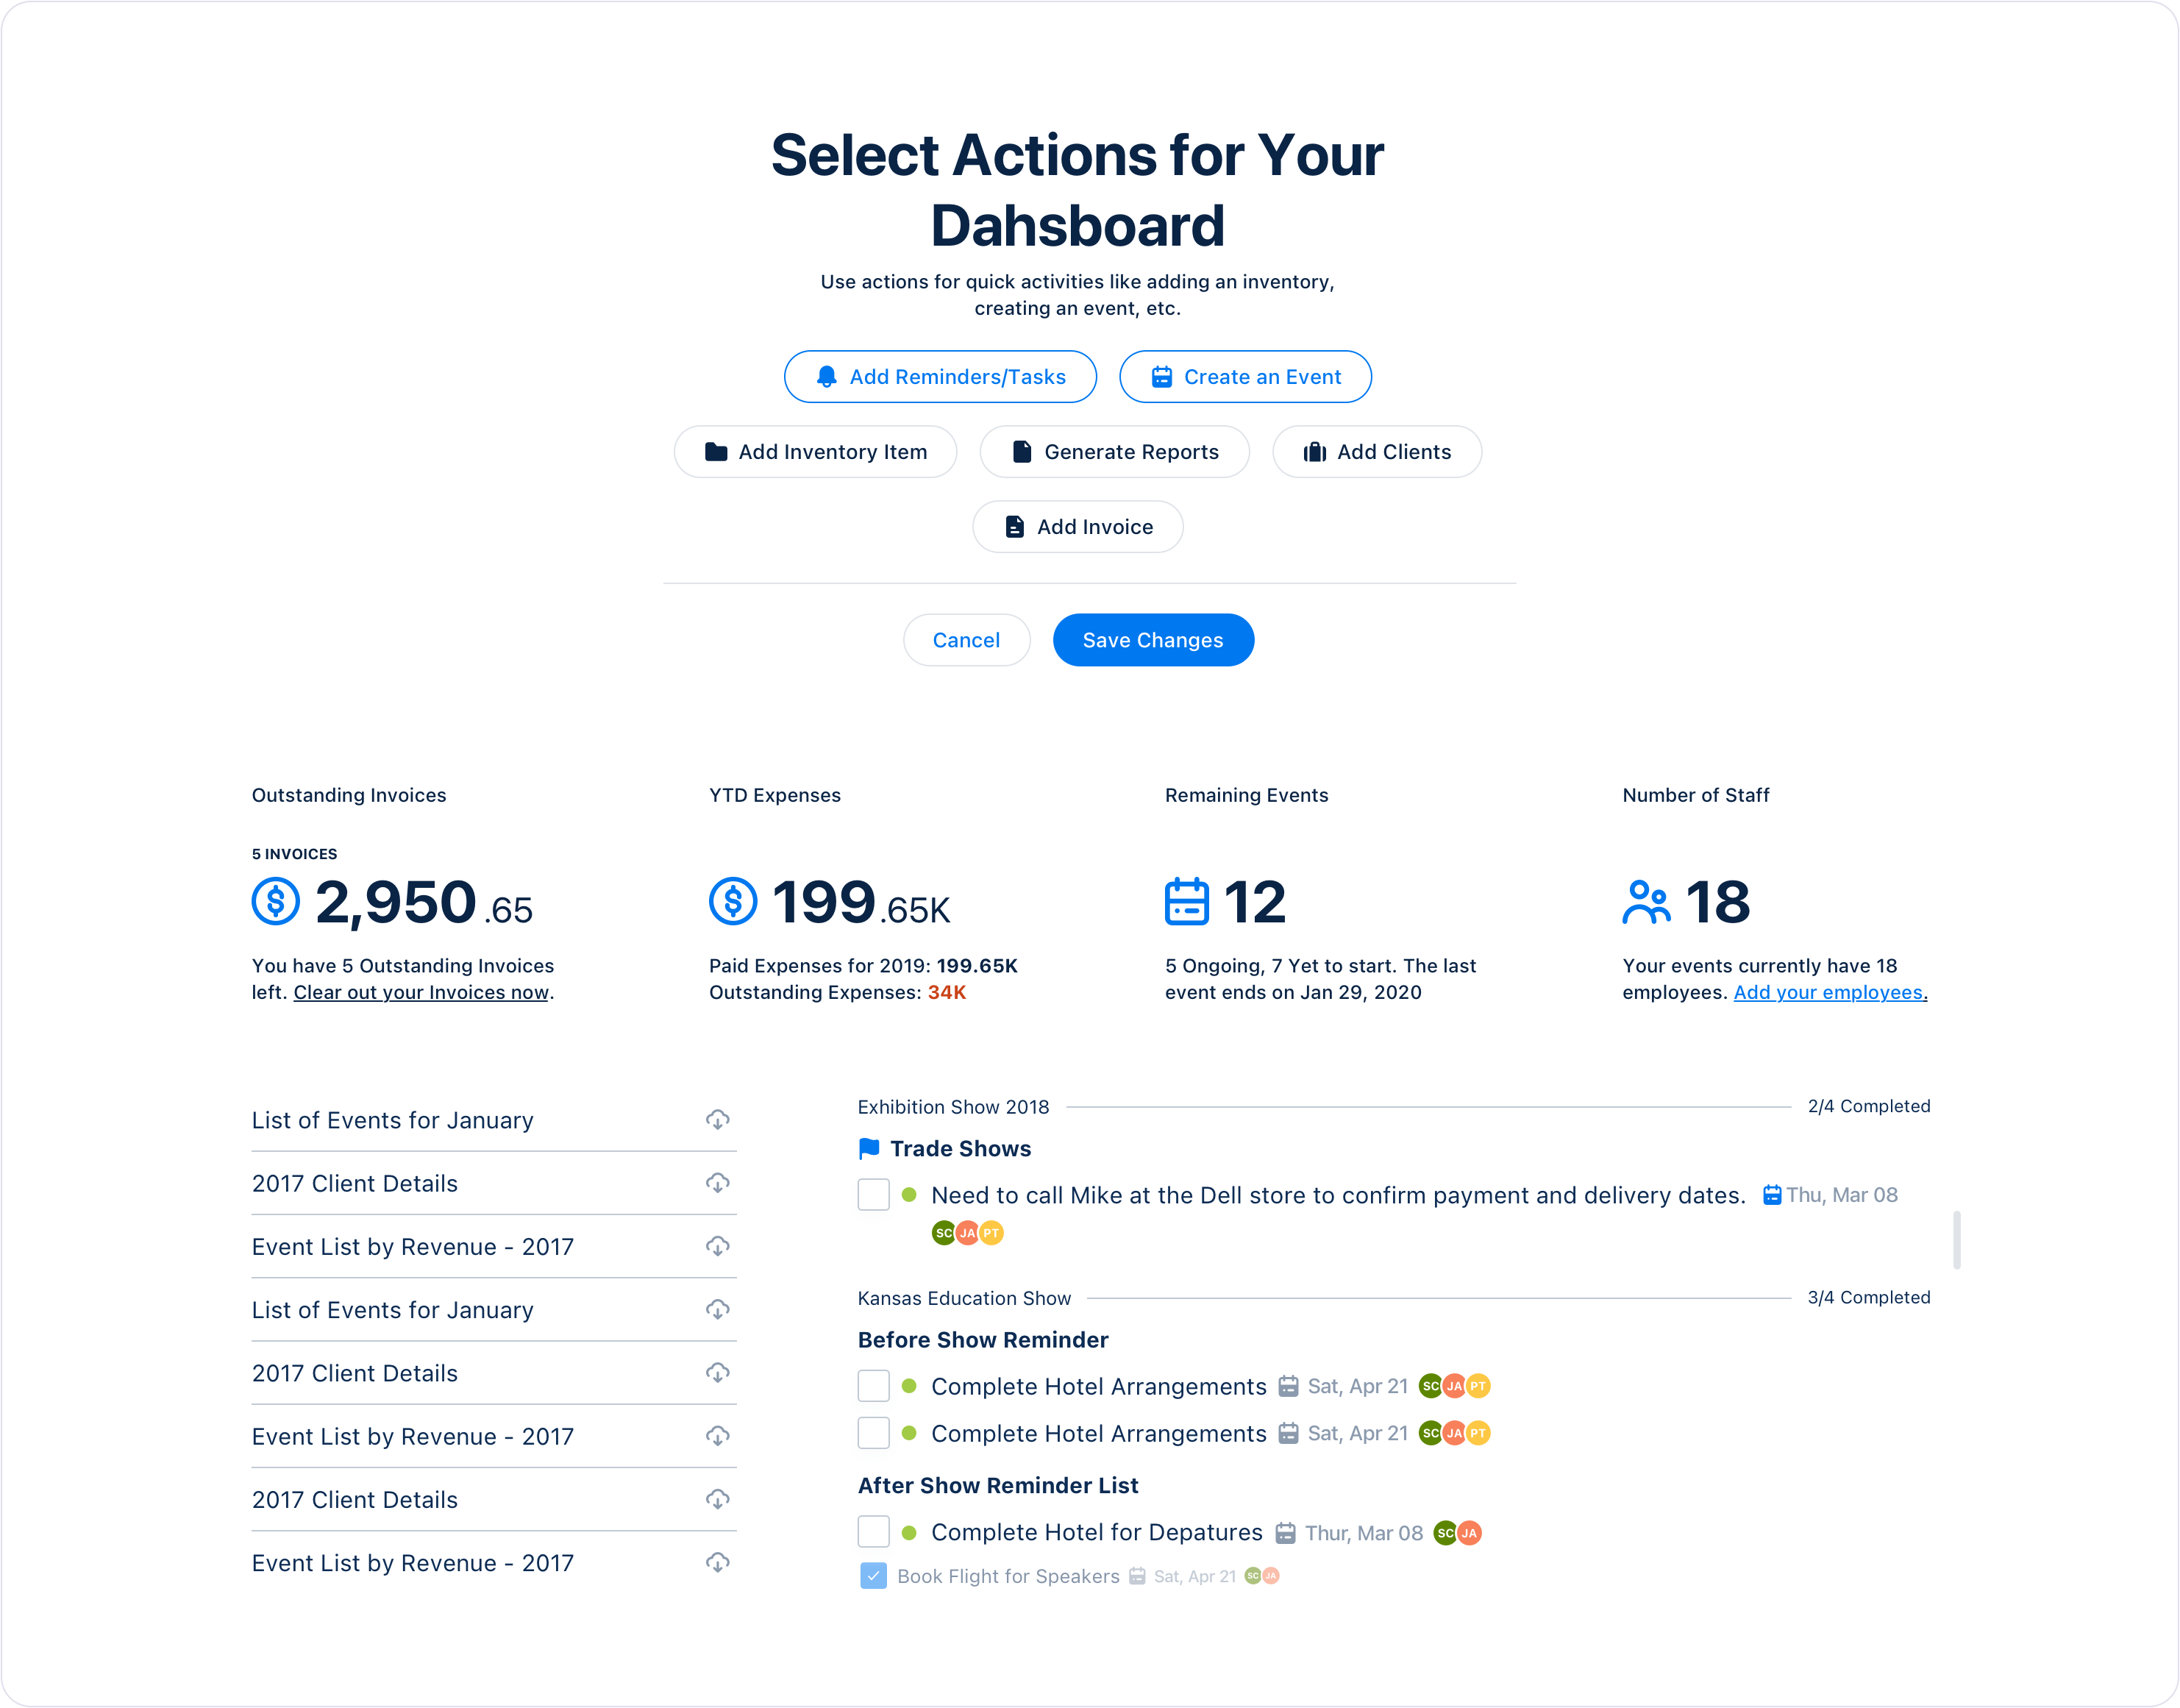This screenshot has width=2180, height=1708.
Task: Click the dollar icon beside 2,950.65
Action: [276, 901]
